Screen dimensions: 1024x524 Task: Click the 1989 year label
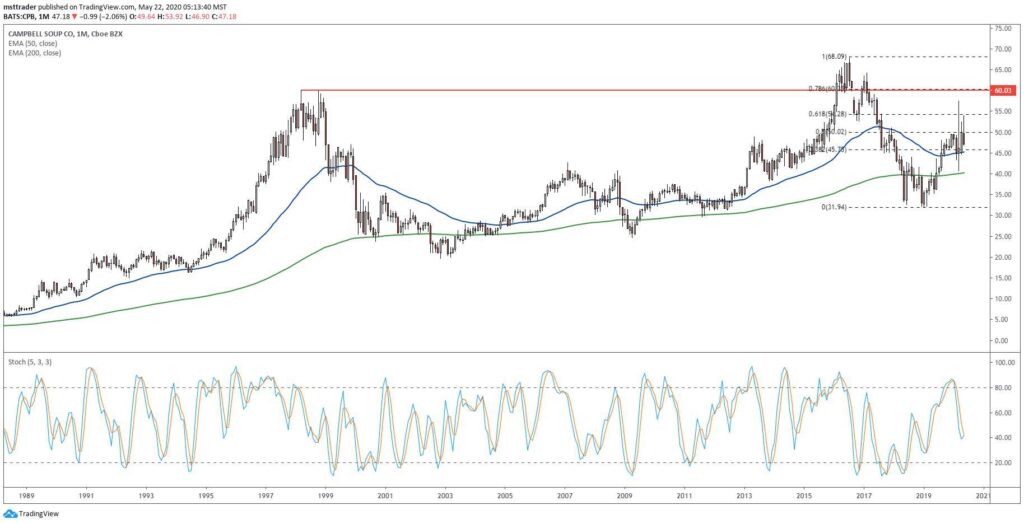(x=27, y=497)
